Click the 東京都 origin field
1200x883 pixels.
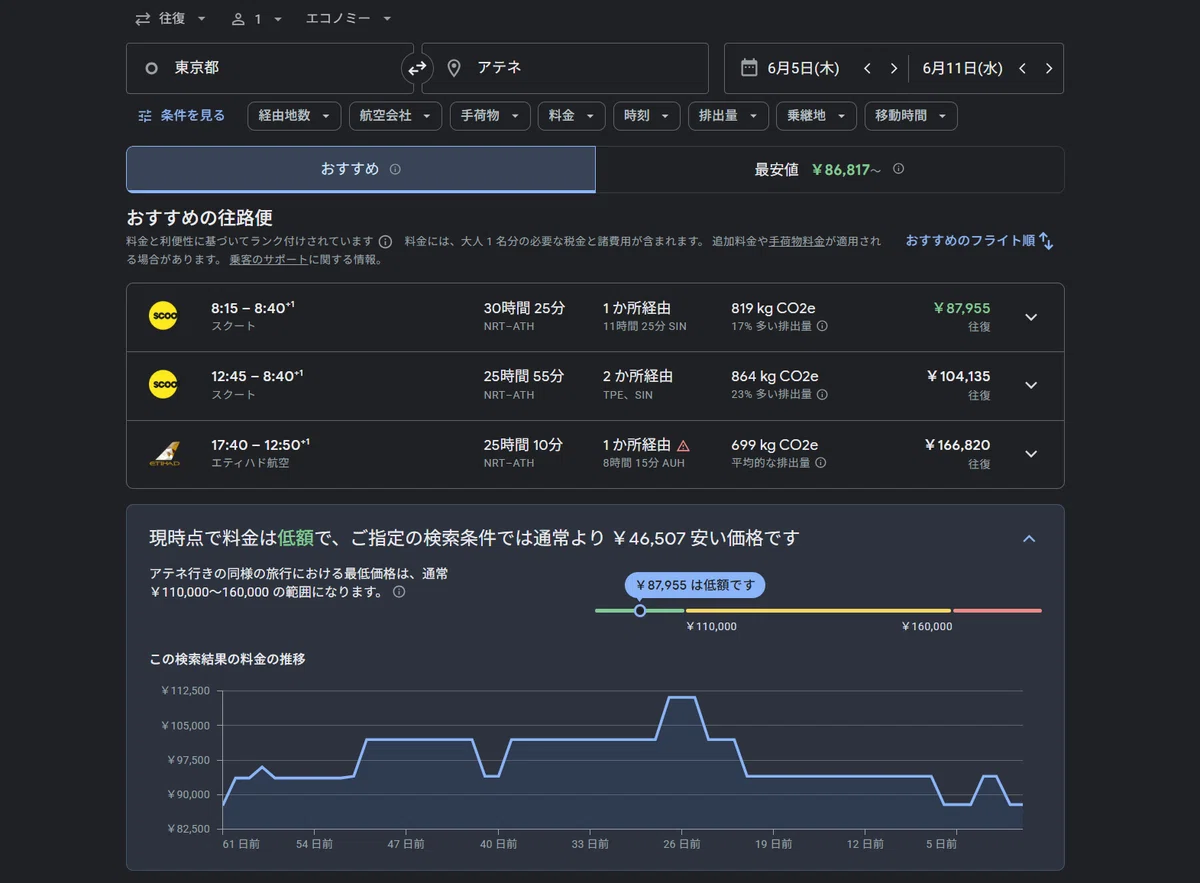[270, 68]
